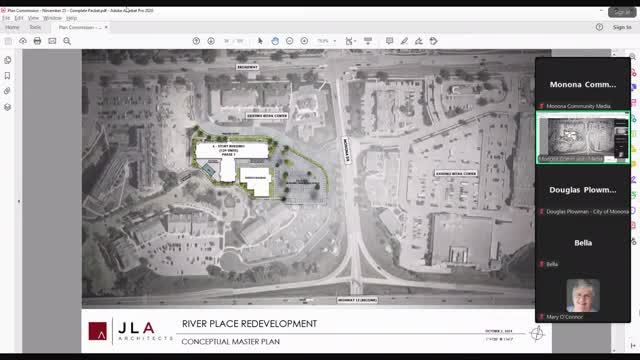This screenshot has height=360, width=640.
Task: Click the JLA Architects logo
Action: point(130,331)
